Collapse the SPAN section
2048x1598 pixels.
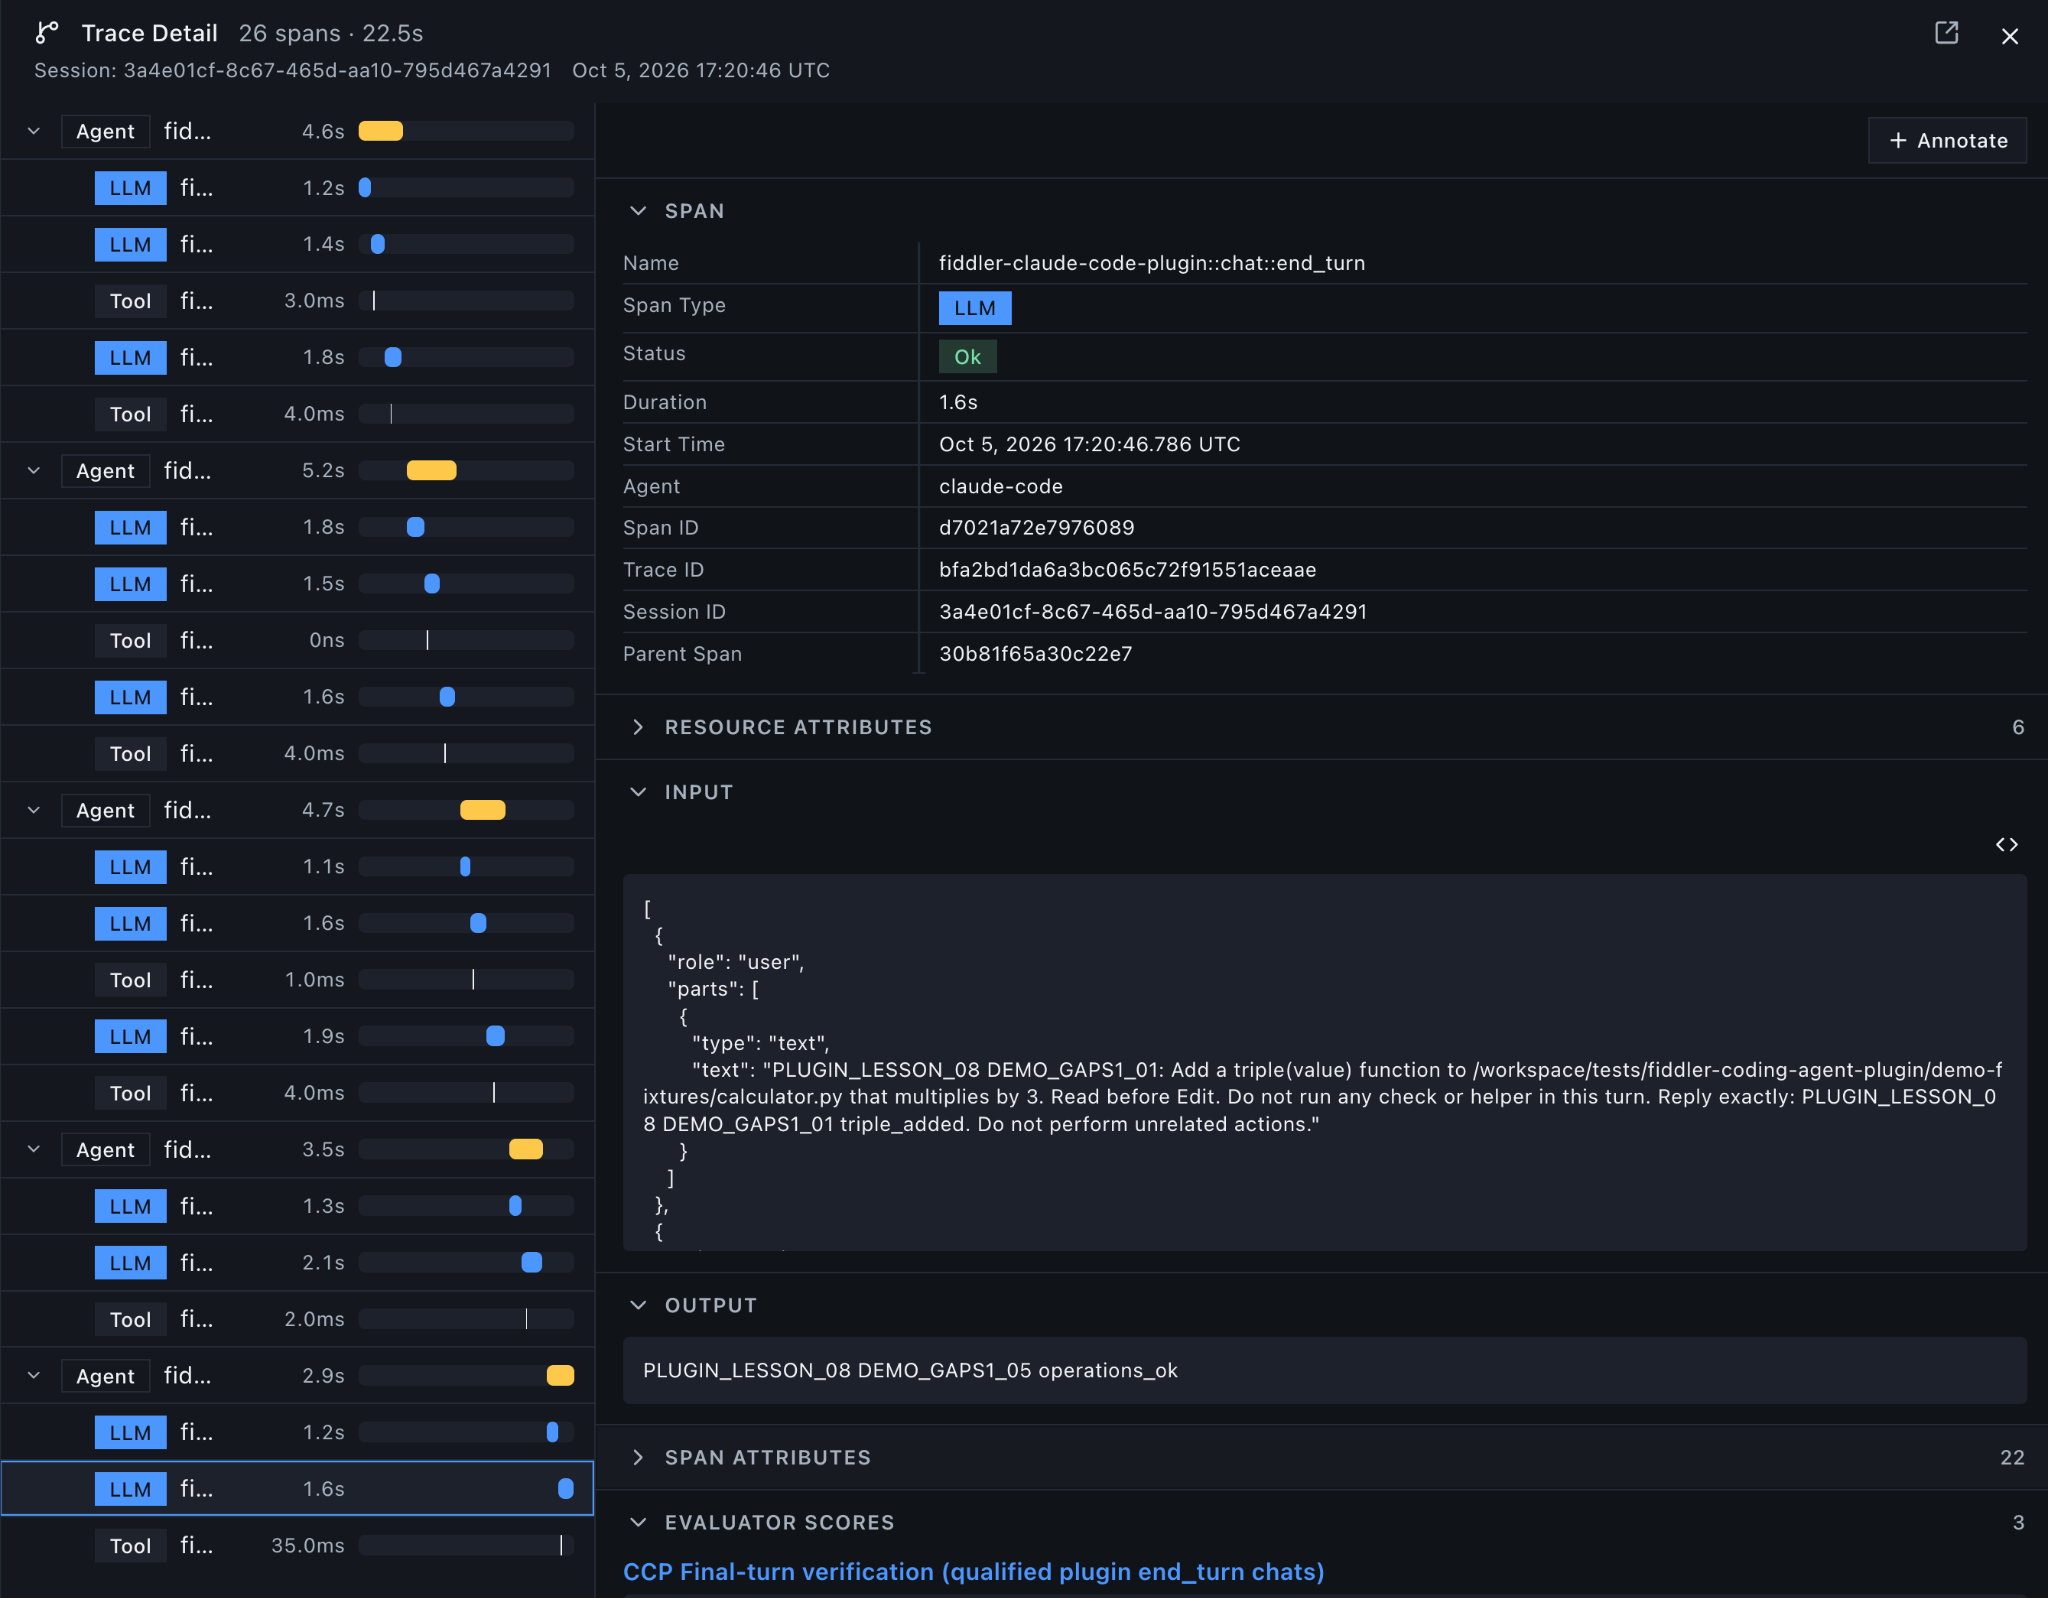coord(638,211)
